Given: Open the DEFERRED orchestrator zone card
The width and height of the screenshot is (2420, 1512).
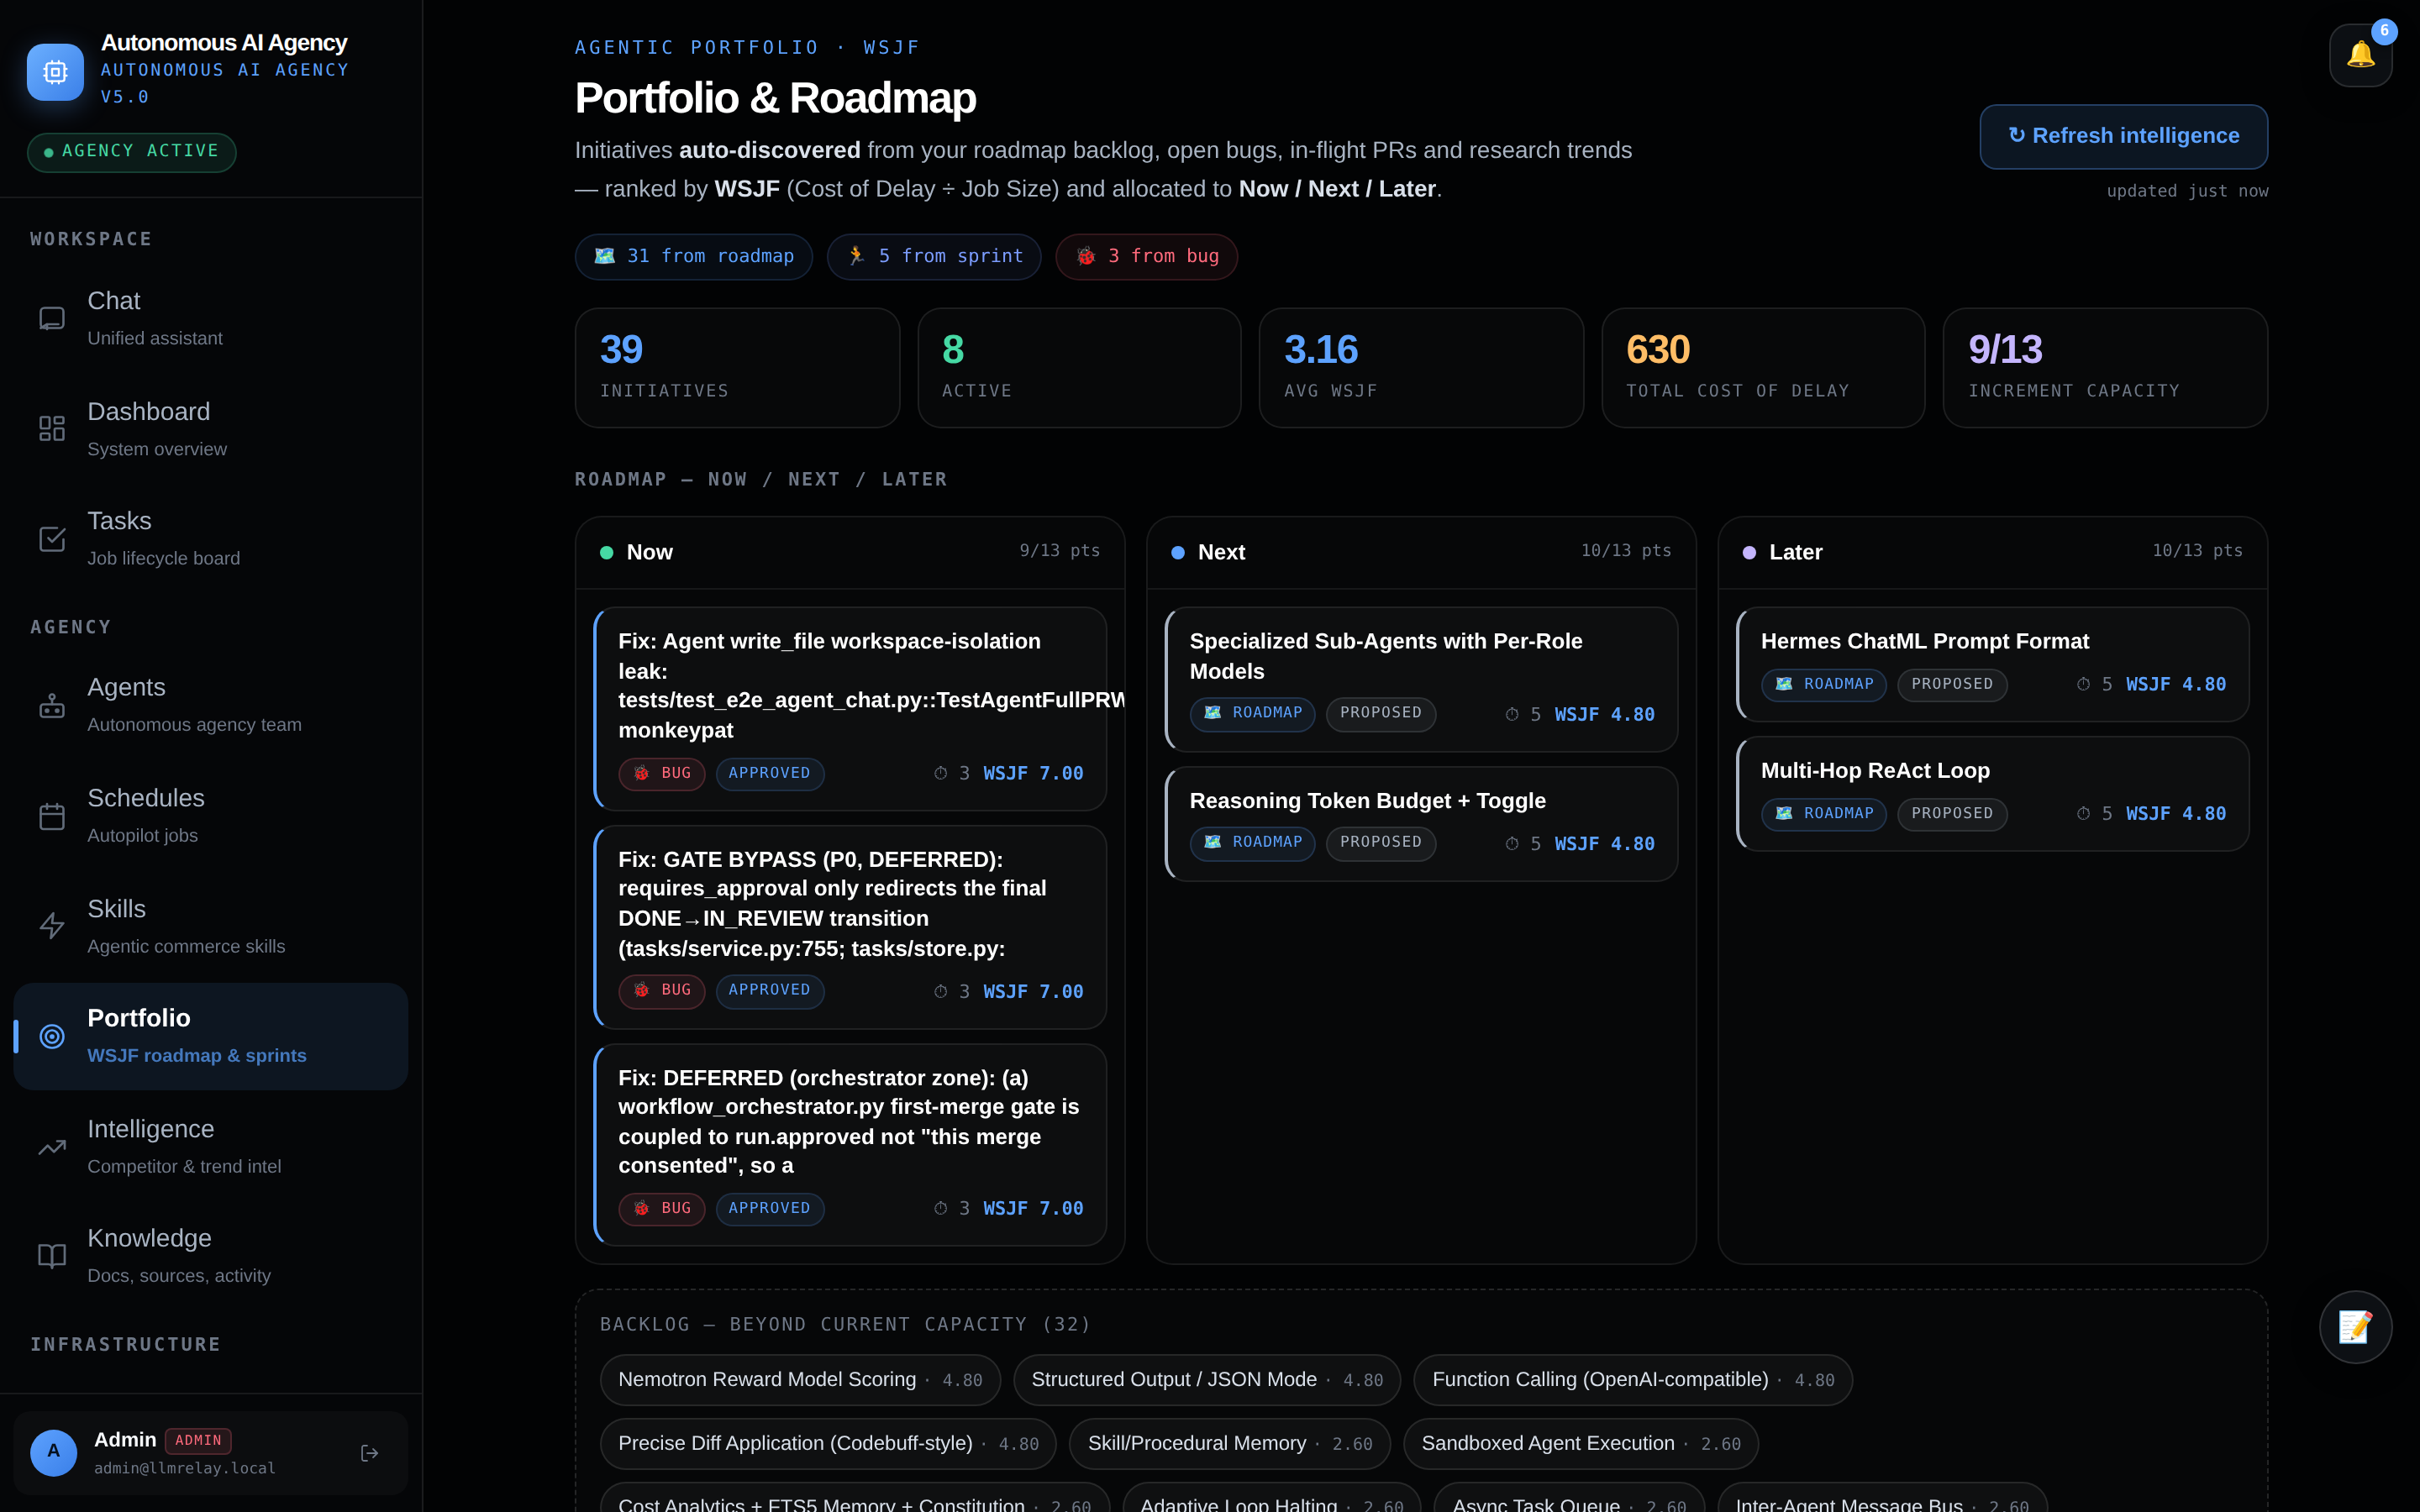Looking at the screenshot, I should point(850,1144).
